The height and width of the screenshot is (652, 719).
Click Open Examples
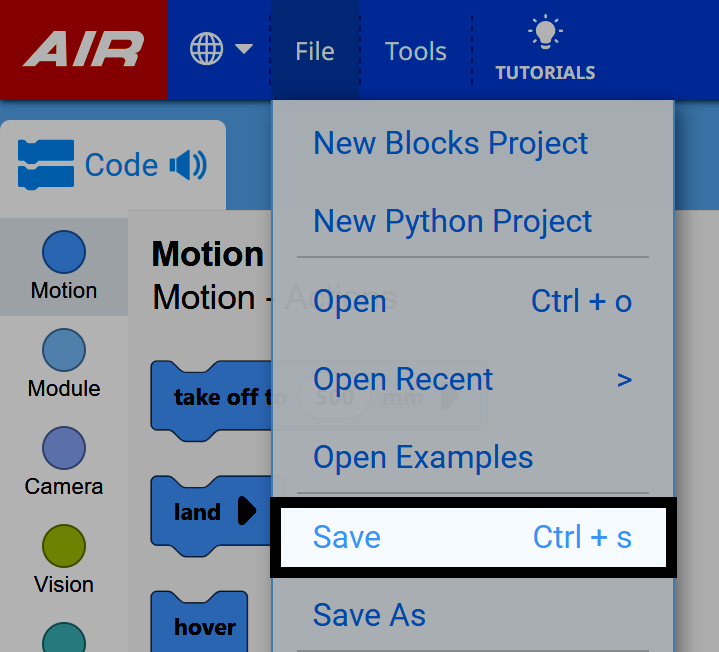point(423,457)
